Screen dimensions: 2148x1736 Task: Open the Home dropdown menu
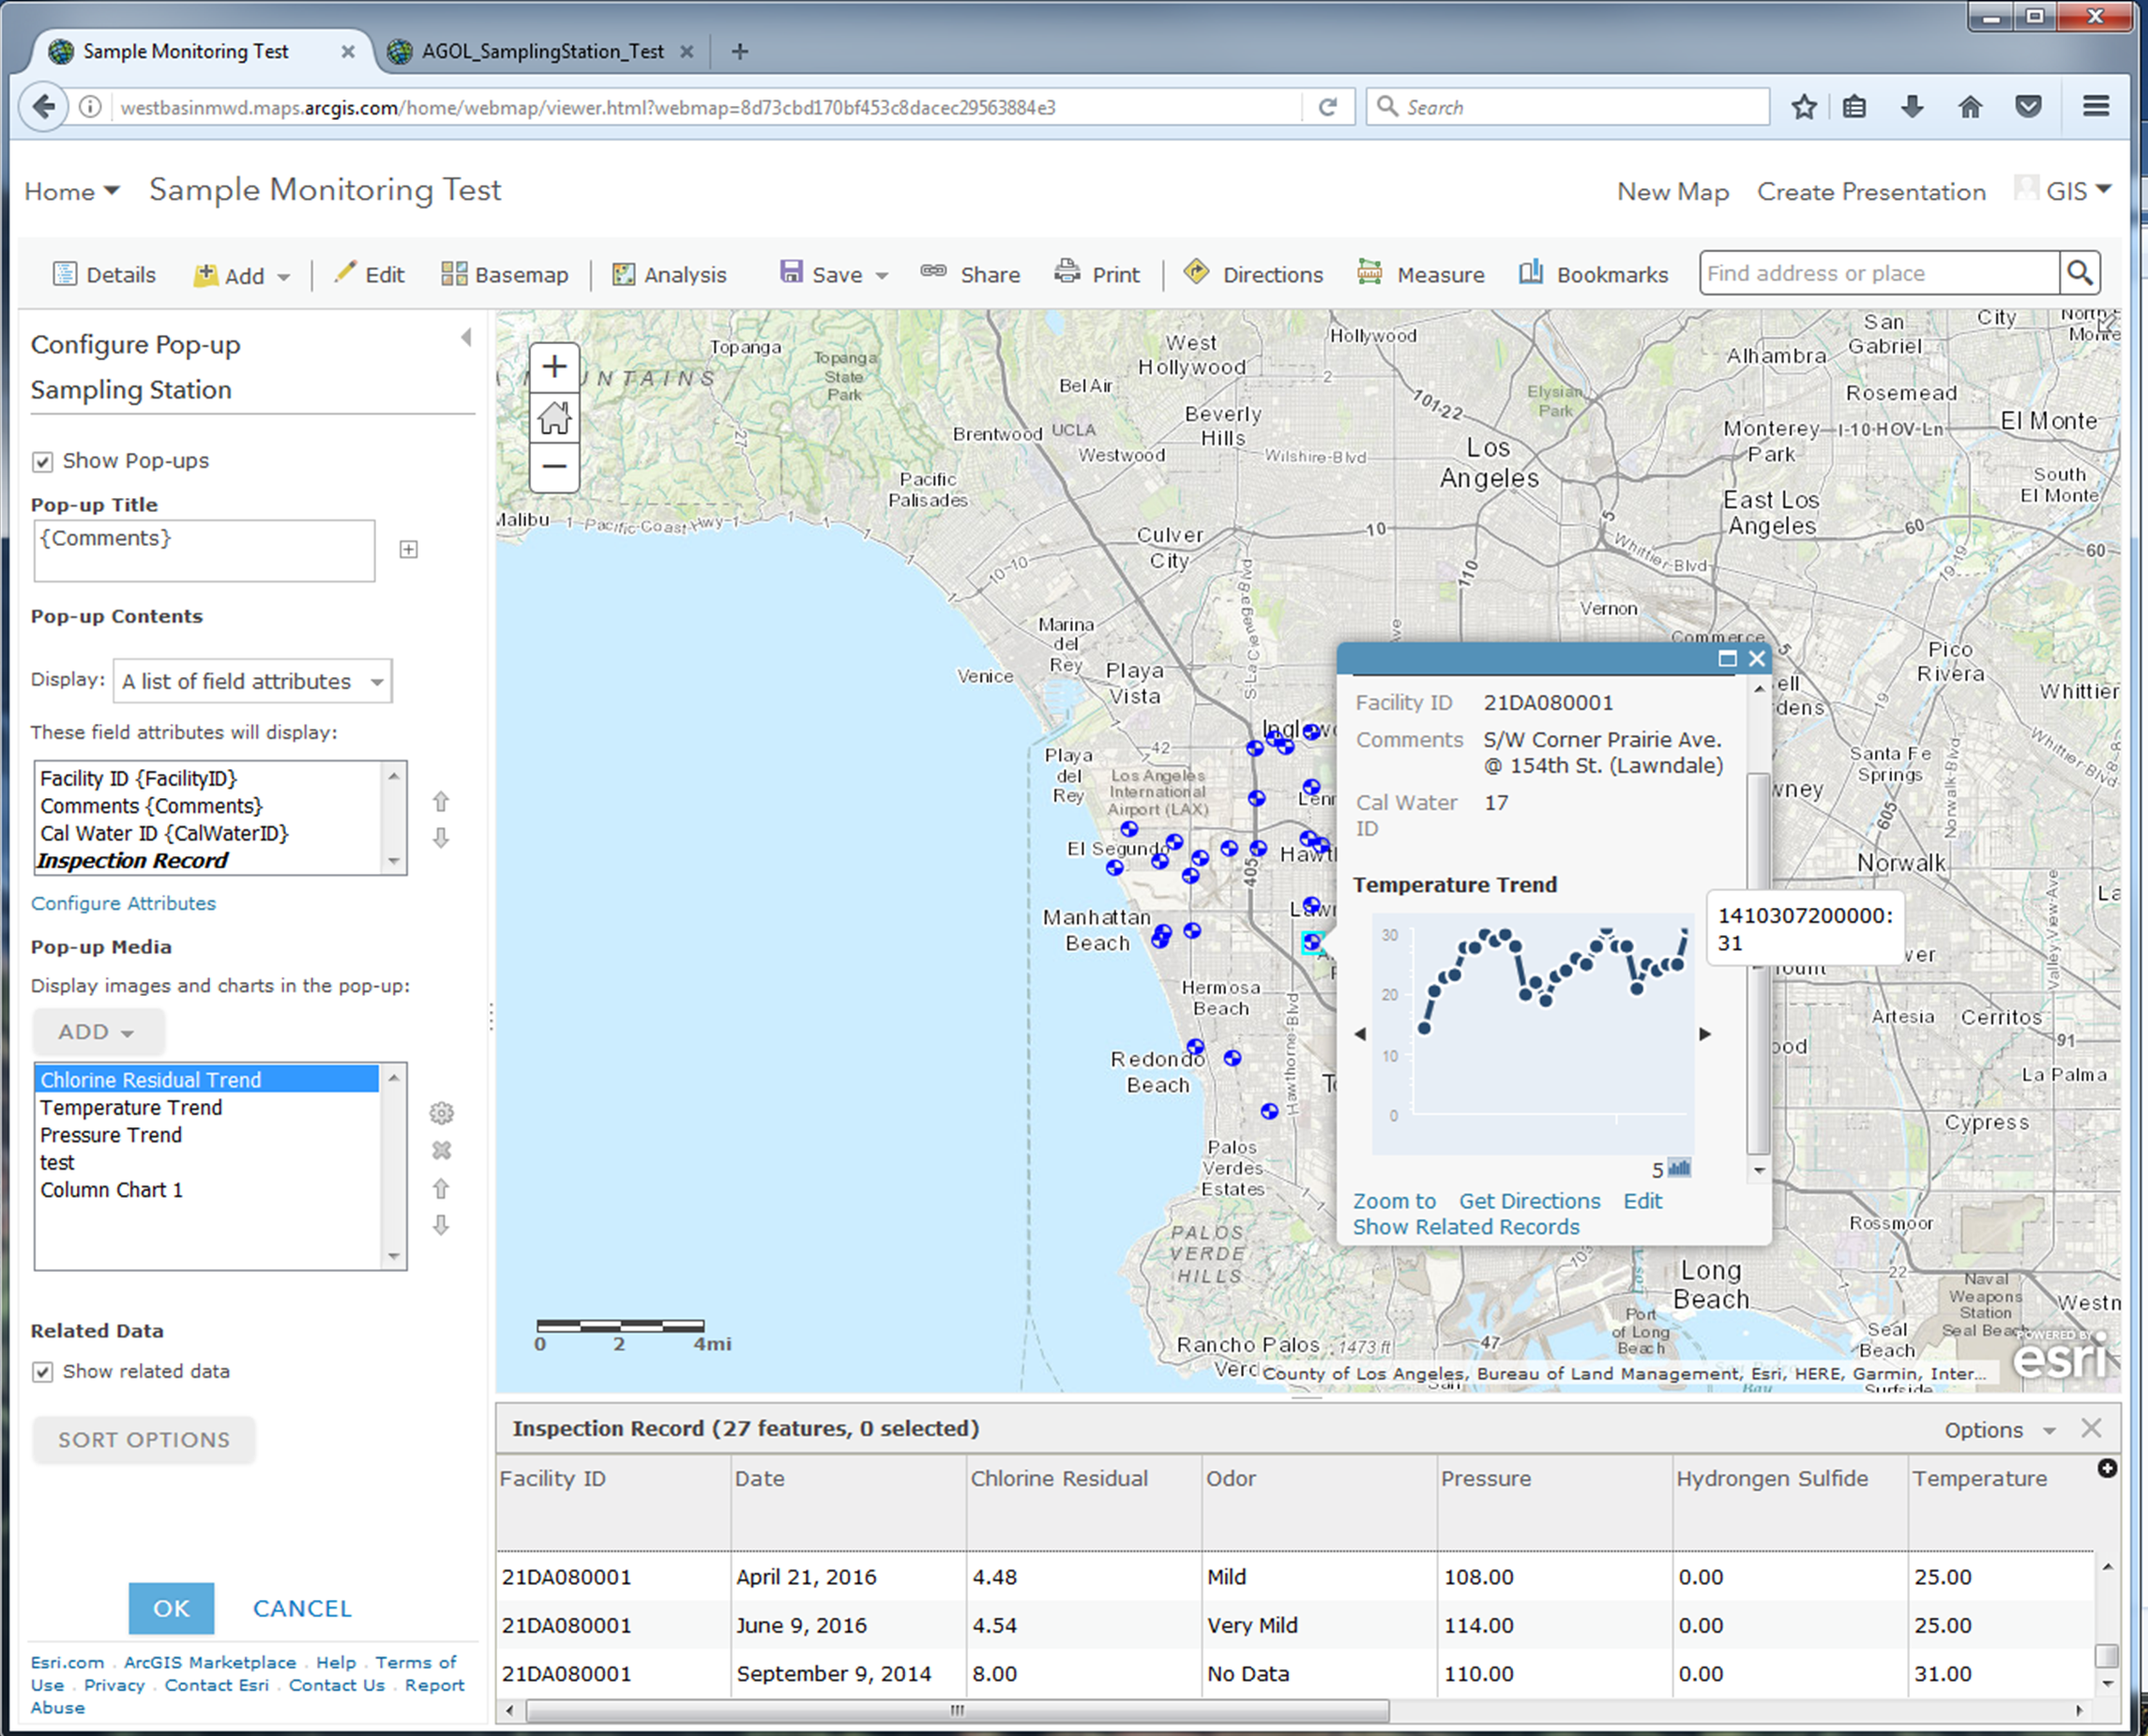click(x=72, y=191)
